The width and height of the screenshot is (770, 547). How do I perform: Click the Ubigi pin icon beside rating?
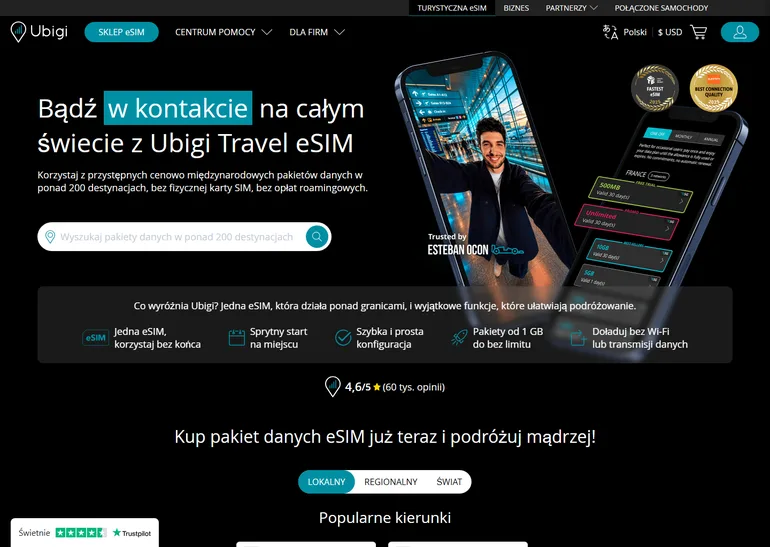click(332, 387)
